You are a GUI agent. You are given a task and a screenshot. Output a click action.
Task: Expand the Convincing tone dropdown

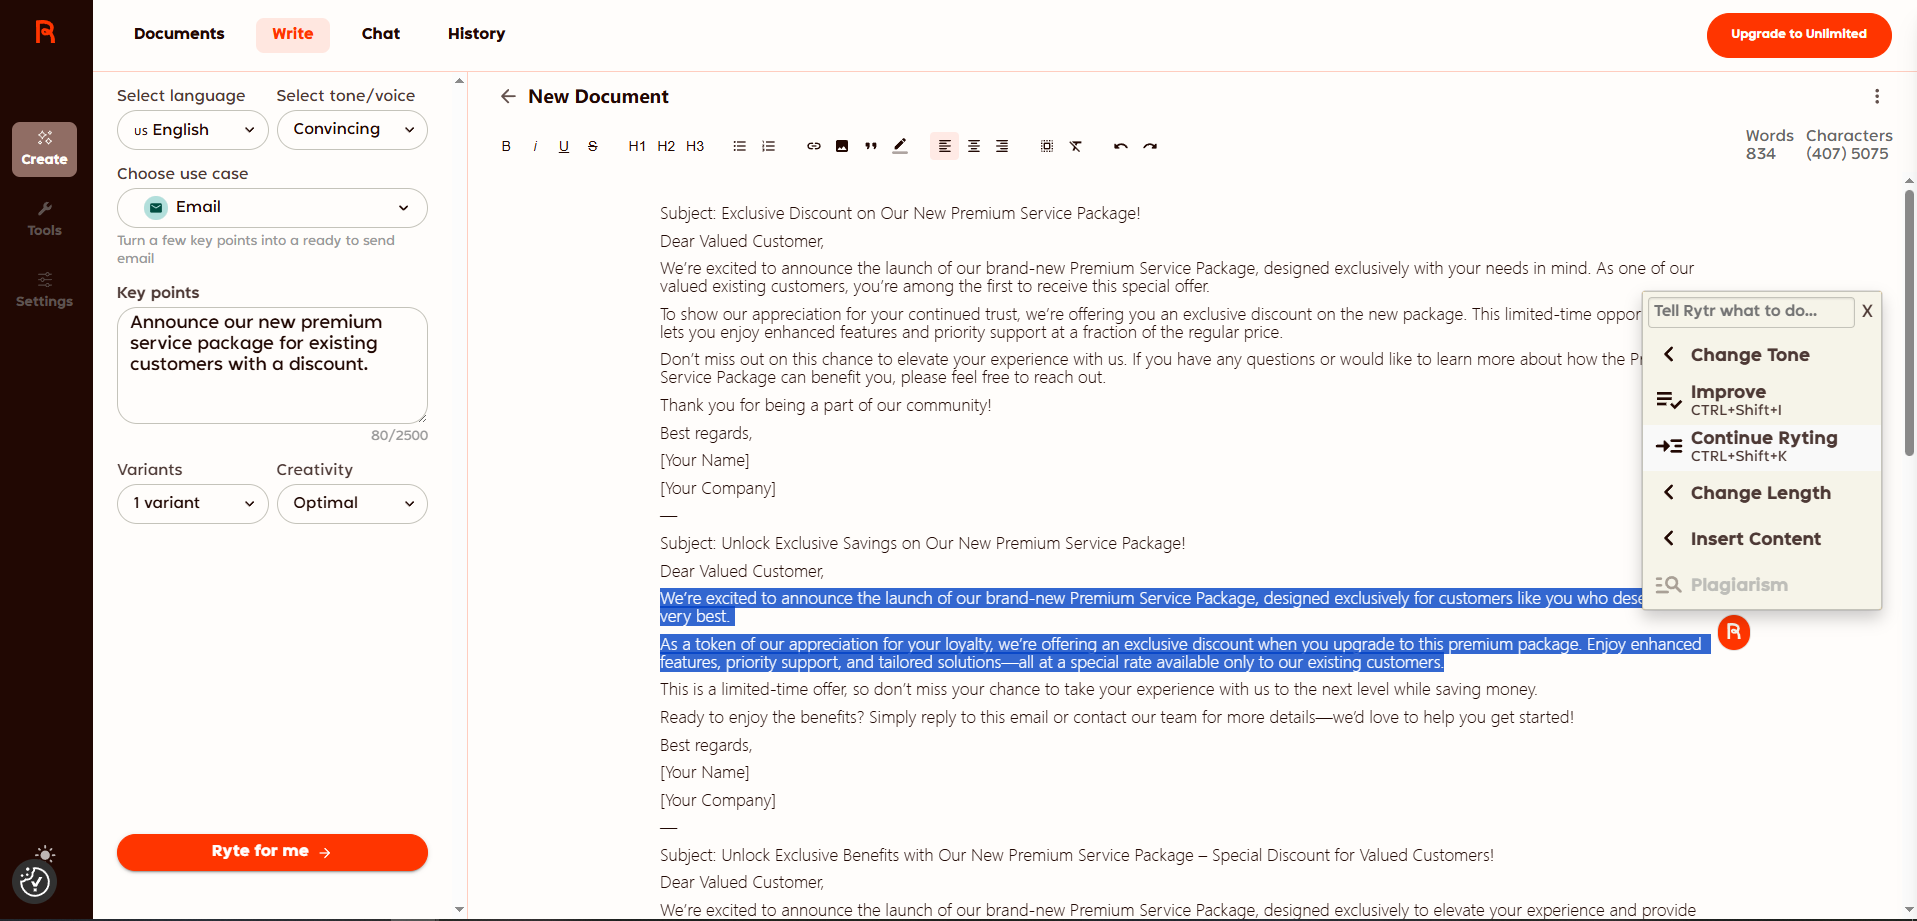pyautogui.click(x=352, y=130)
